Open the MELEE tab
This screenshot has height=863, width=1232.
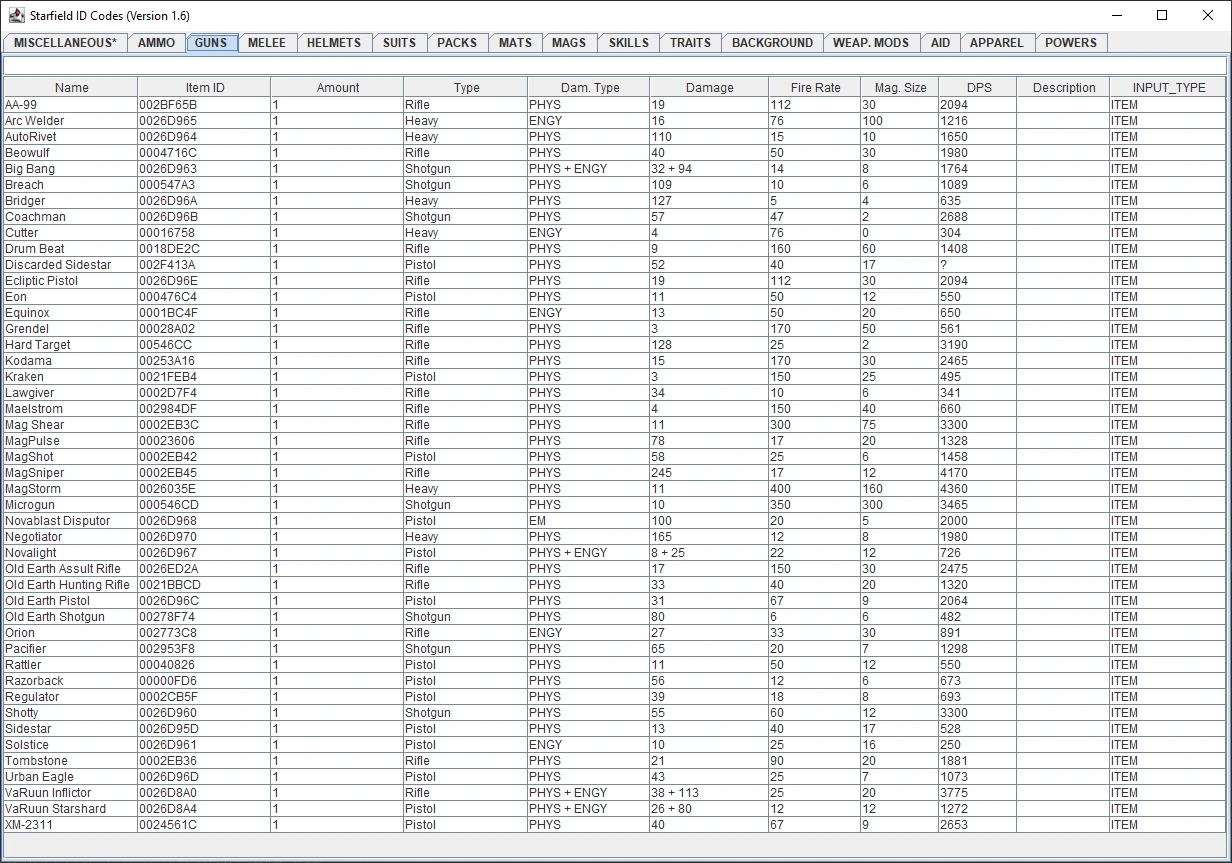(x=267, y=43)
